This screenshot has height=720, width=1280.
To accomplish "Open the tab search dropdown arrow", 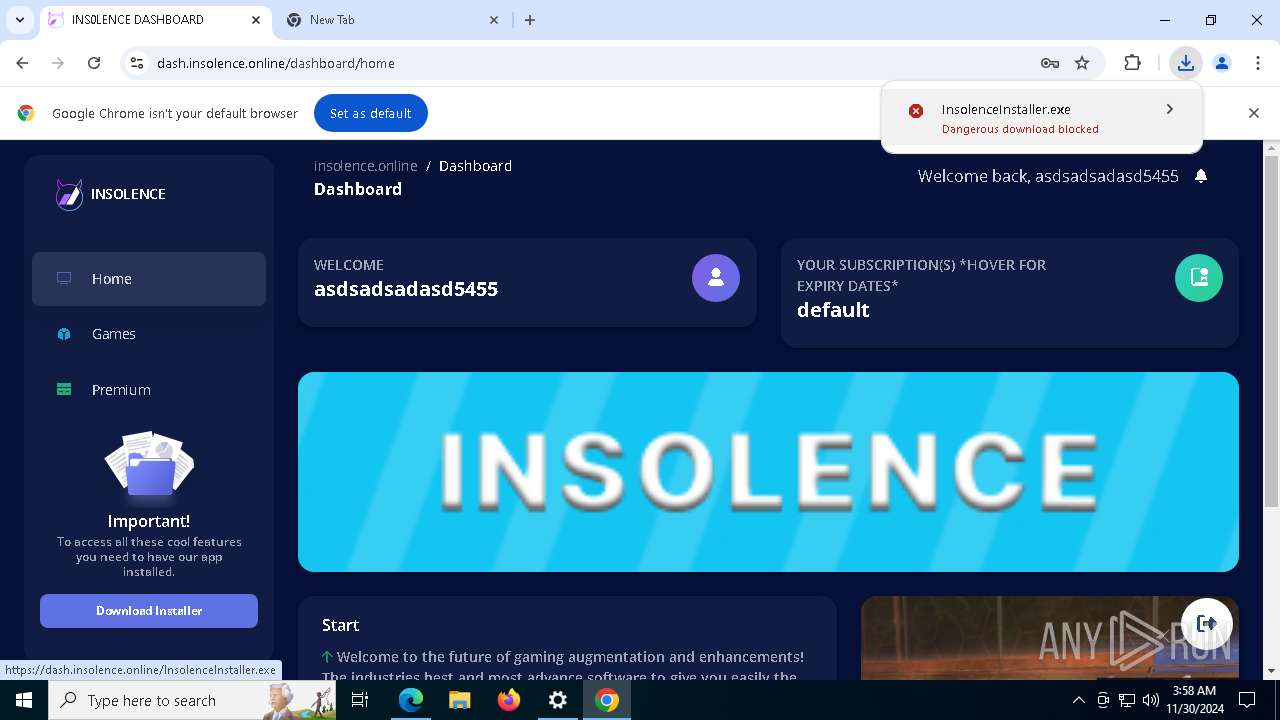I will point(19,20).
